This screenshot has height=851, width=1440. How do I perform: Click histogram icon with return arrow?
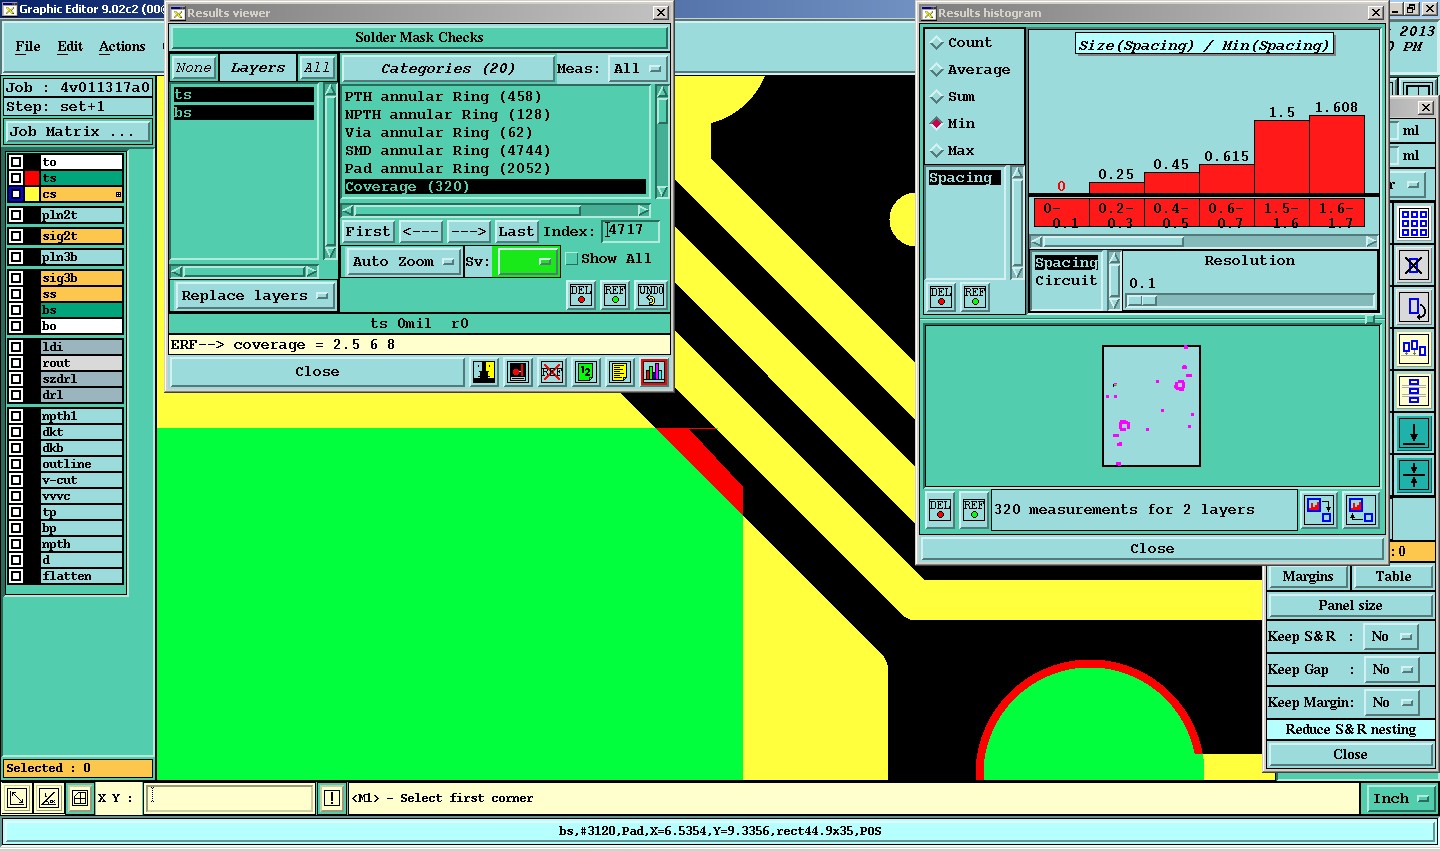(x=1360, y=510)
